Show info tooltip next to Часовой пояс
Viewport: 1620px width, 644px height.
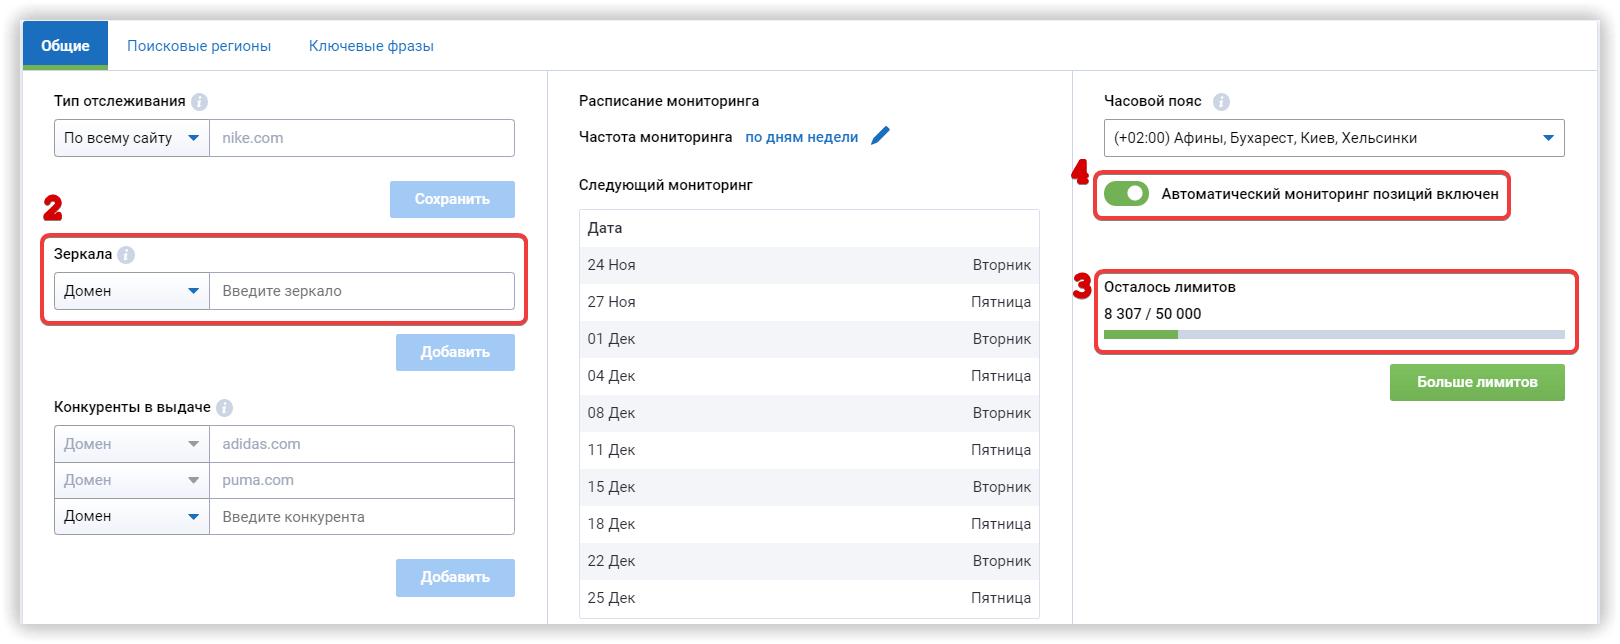[x=1221, y=102]
